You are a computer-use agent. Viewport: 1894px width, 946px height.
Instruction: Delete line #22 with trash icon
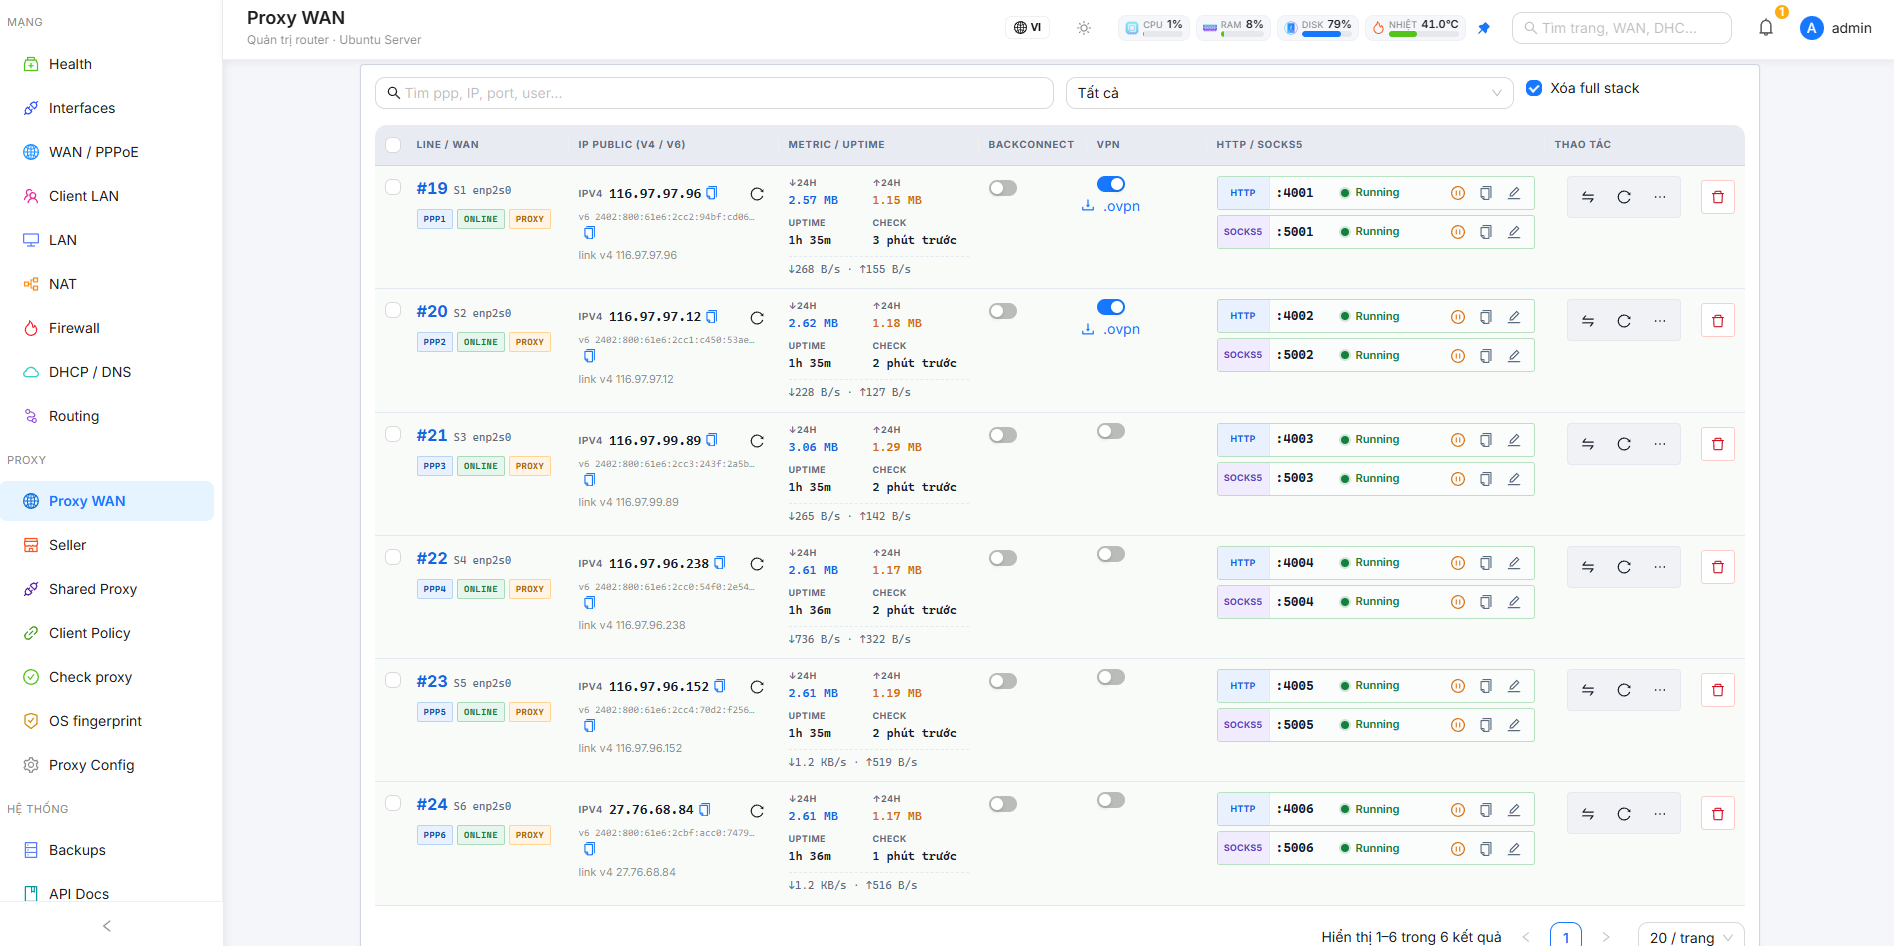(1718, 567)
